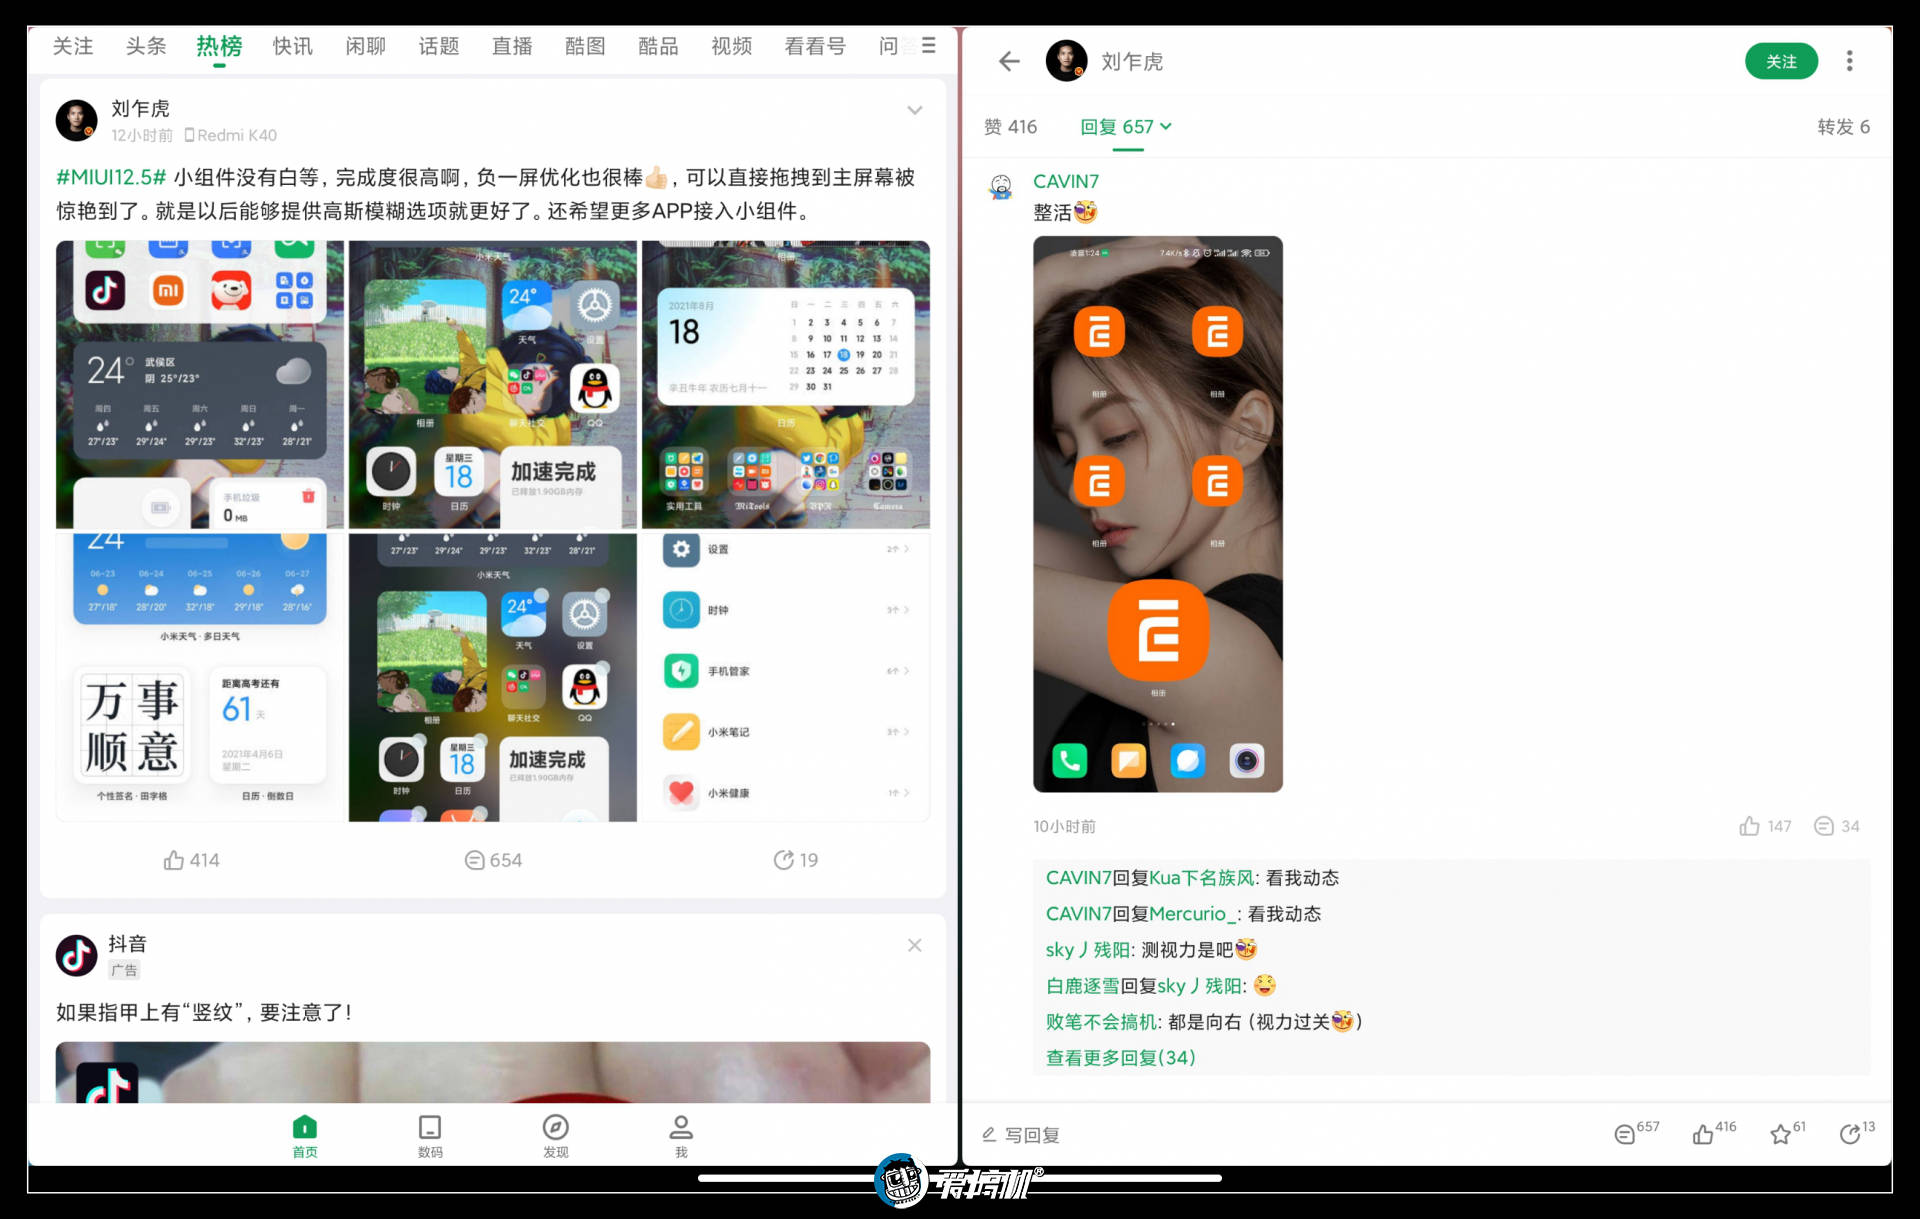1920x1219 pixels.
Task: Open the 万事顺意 widget image
Action: tap(200, 677)
